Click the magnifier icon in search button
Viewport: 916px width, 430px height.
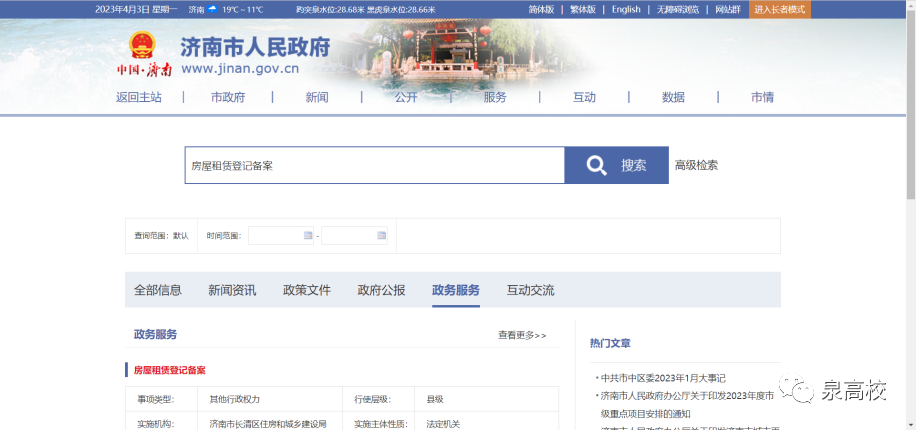tap(597, 165)
